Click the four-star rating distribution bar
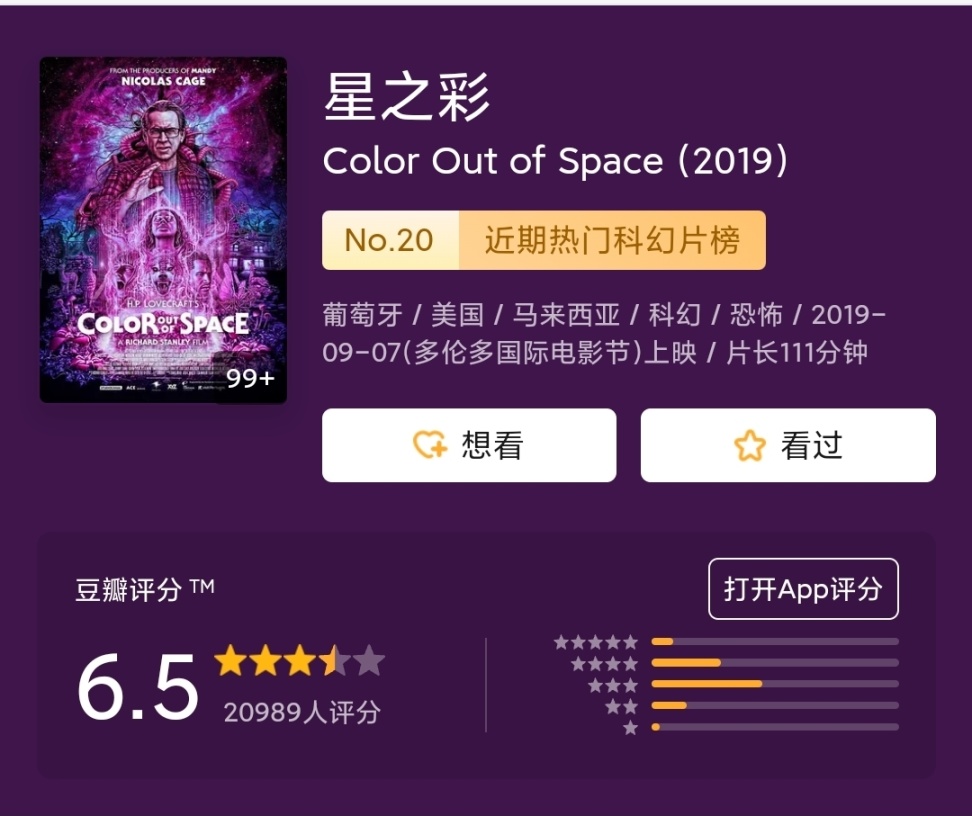Image resolution: width=972 pixels, height=816 pixels. [774, 663]
